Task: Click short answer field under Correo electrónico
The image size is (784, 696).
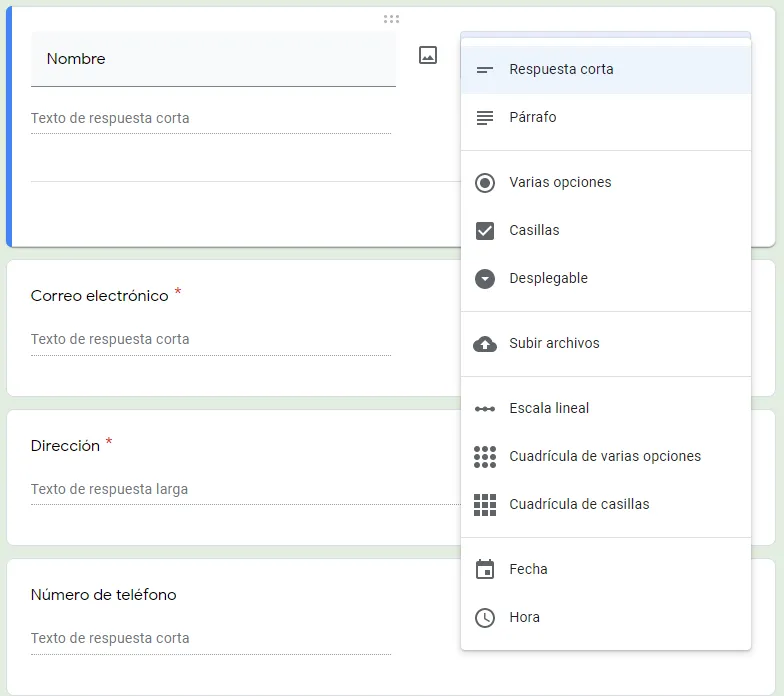Action: pos(210,341)
